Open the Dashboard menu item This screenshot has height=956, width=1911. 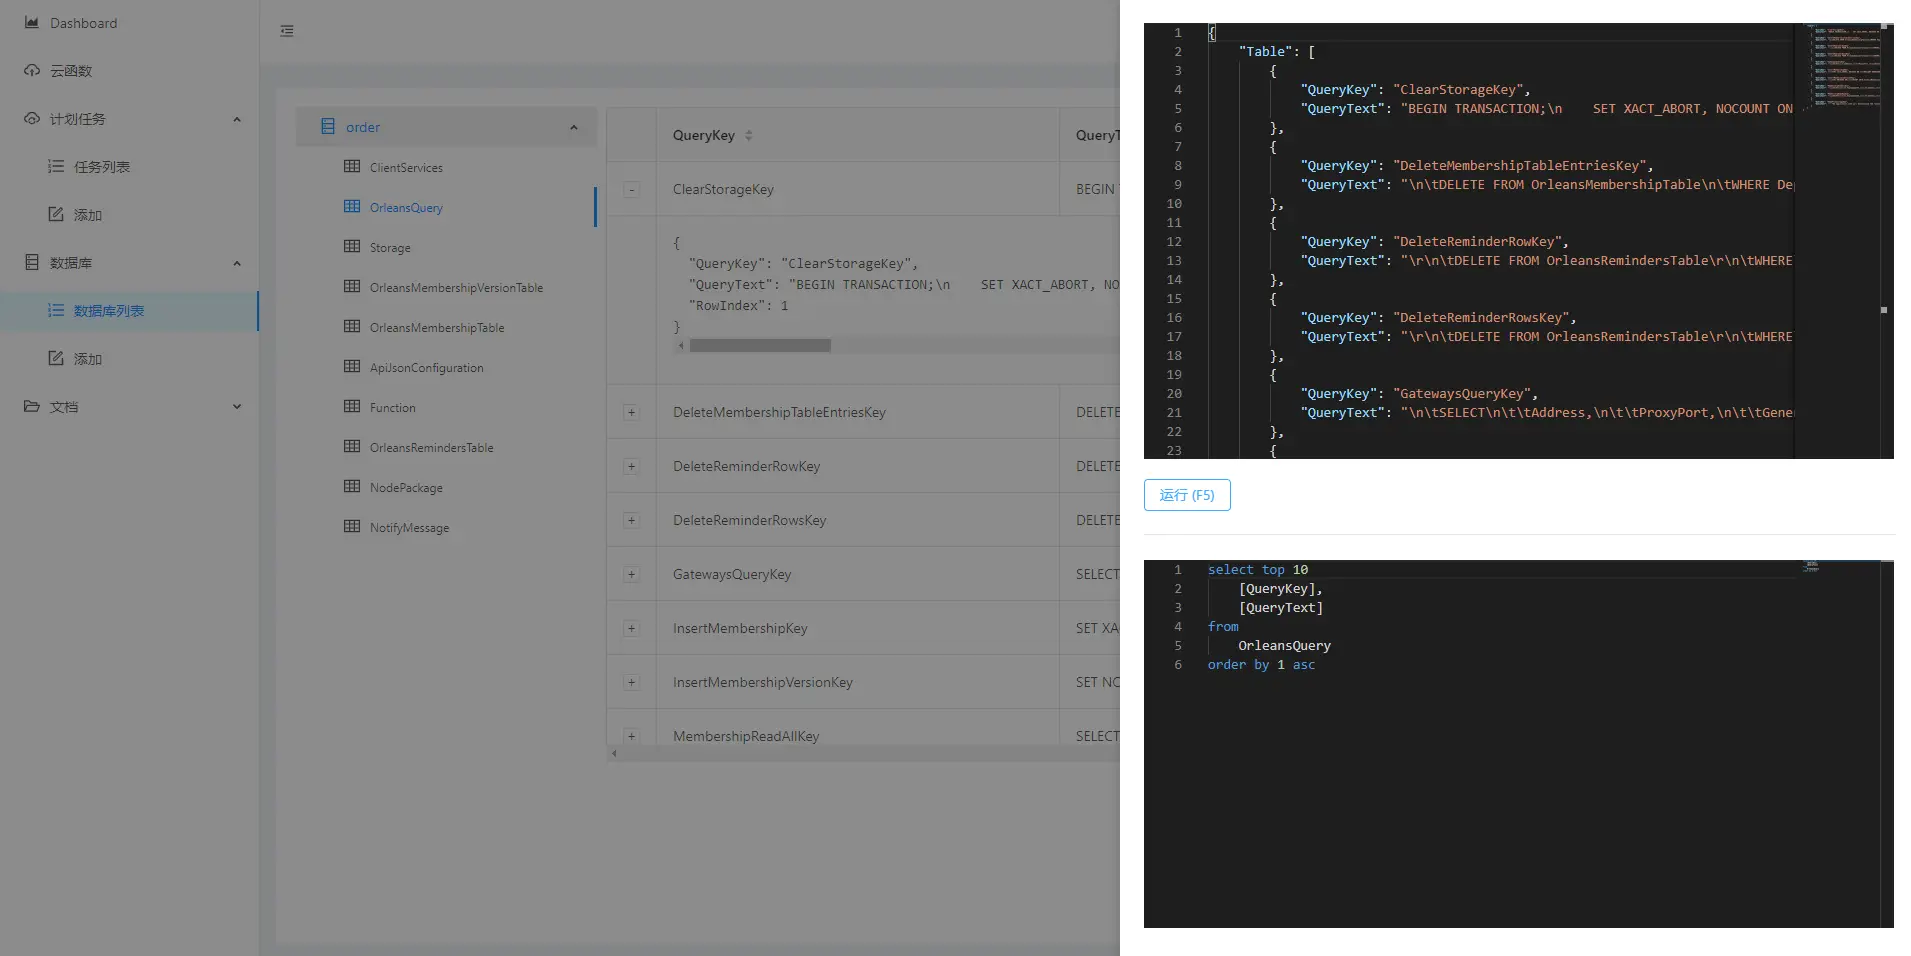click(130, 23)
